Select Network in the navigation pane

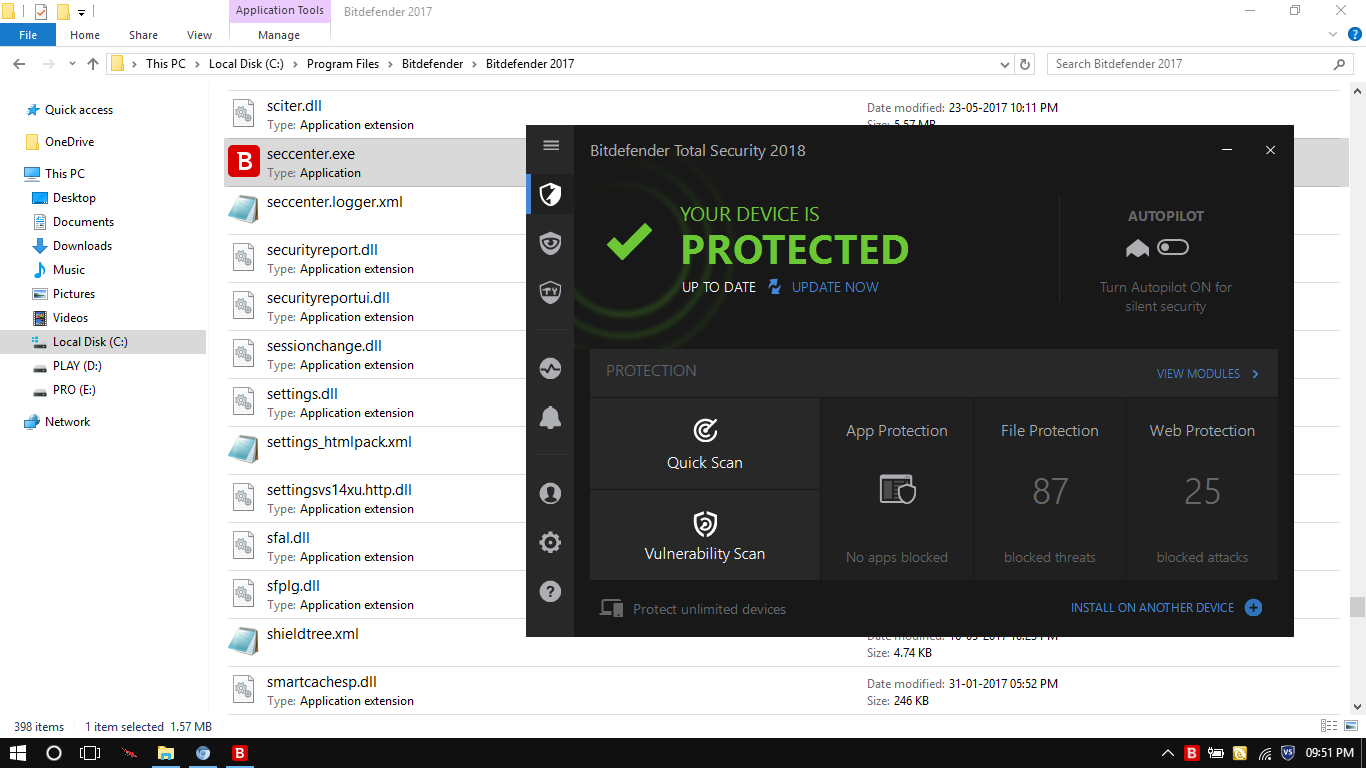pyautogui.click(x=67, y=422)
